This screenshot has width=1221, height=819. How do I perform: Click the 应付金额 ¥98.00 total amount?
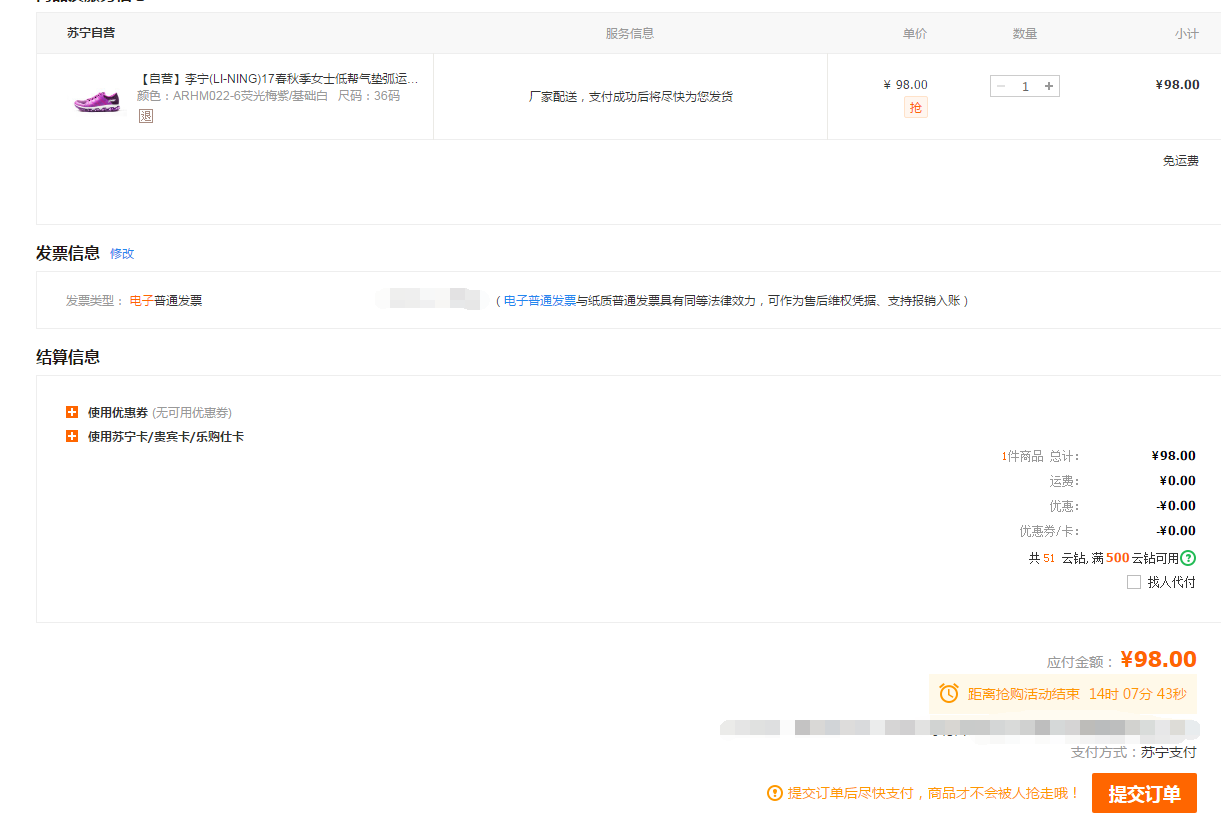(x=1158, y=659)
